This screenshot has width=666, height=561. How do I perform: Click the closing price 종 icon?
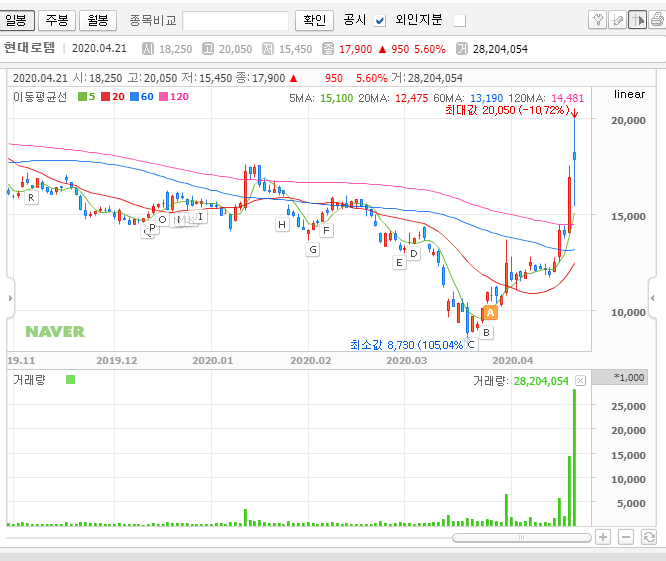327,49
